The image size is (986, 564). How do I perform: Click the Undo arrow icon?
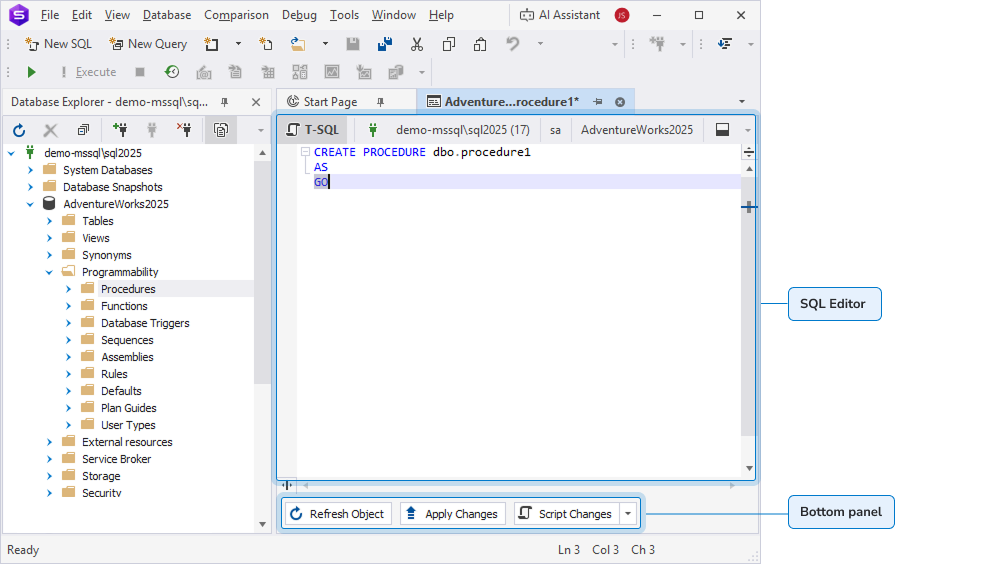pos(512,44)
